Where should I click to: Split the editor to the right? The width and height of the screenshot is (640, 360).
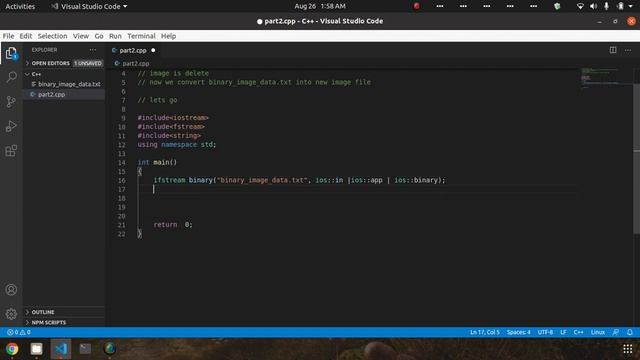click(x=613, y=50)
